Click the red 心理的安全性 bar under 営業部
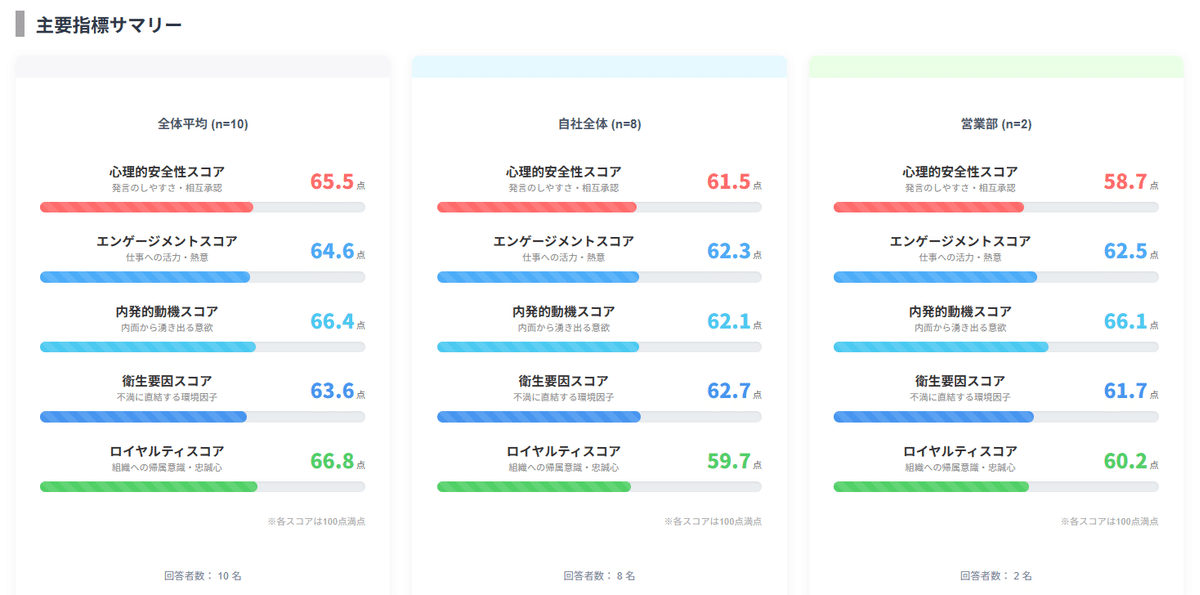 929,207
